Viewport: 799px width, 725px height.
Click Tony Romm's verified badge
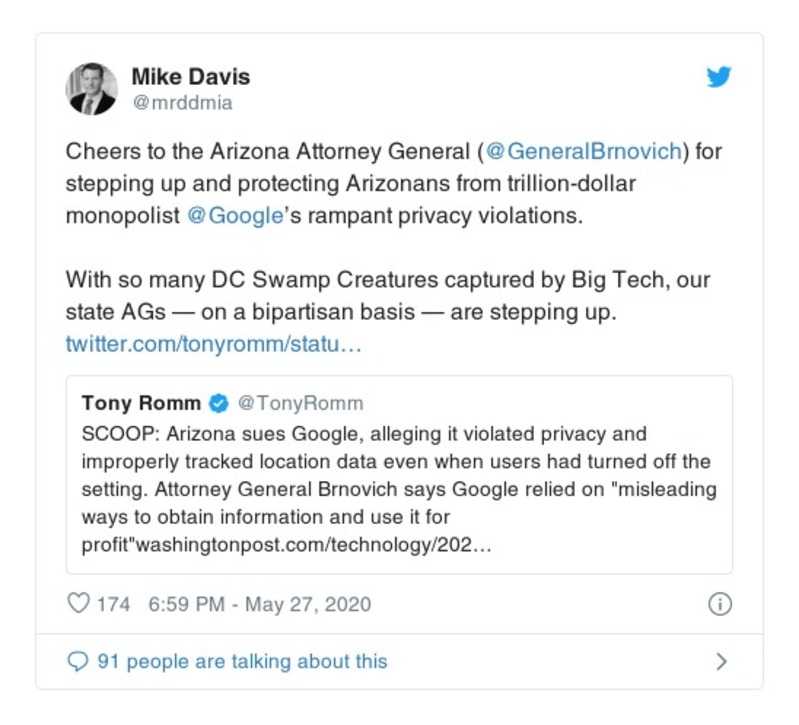click(x=218, y=403)
